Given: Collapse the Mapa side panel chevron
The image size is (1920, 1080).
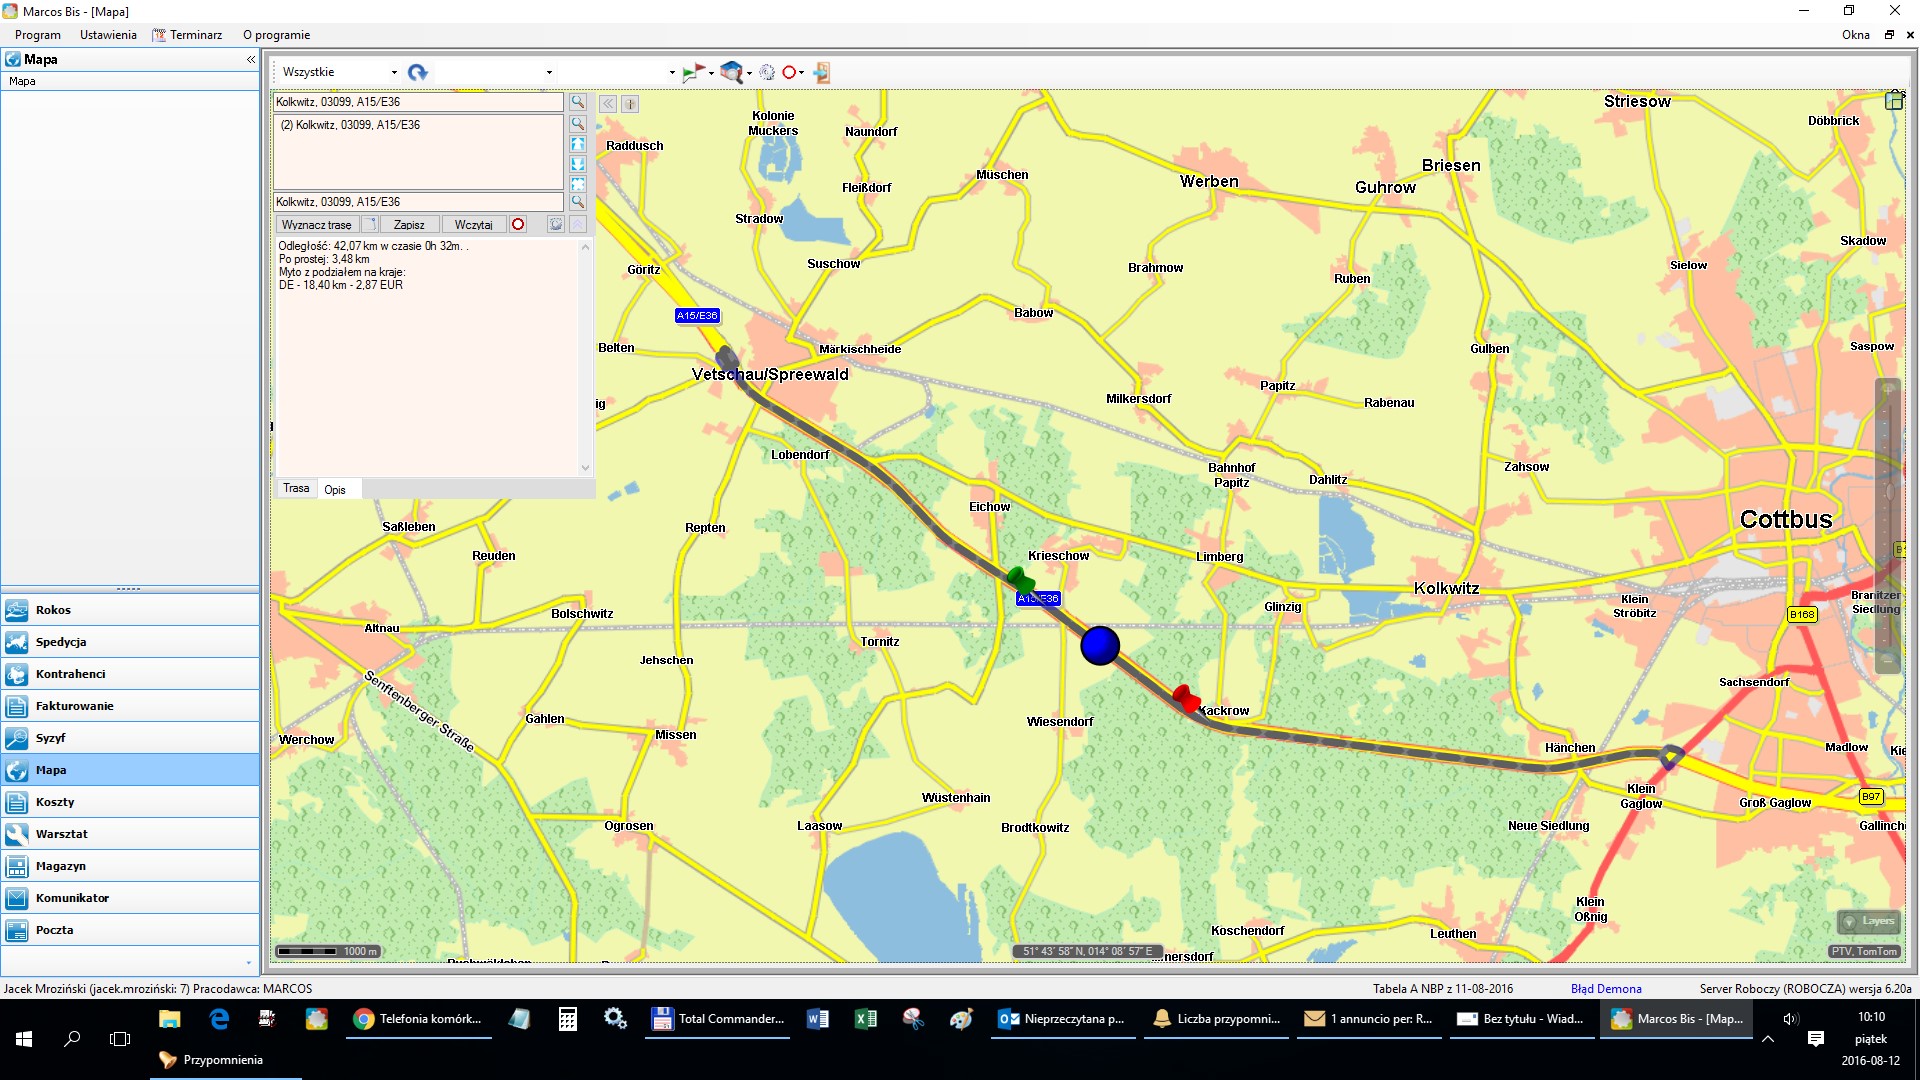Looking at the screenshot, I should (x=251, y=60).
